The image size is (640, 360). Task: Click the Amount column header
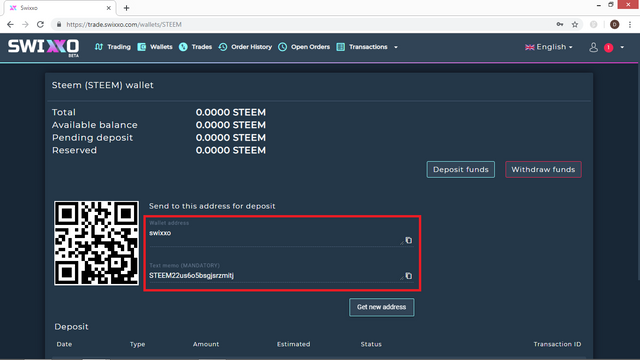206,344
